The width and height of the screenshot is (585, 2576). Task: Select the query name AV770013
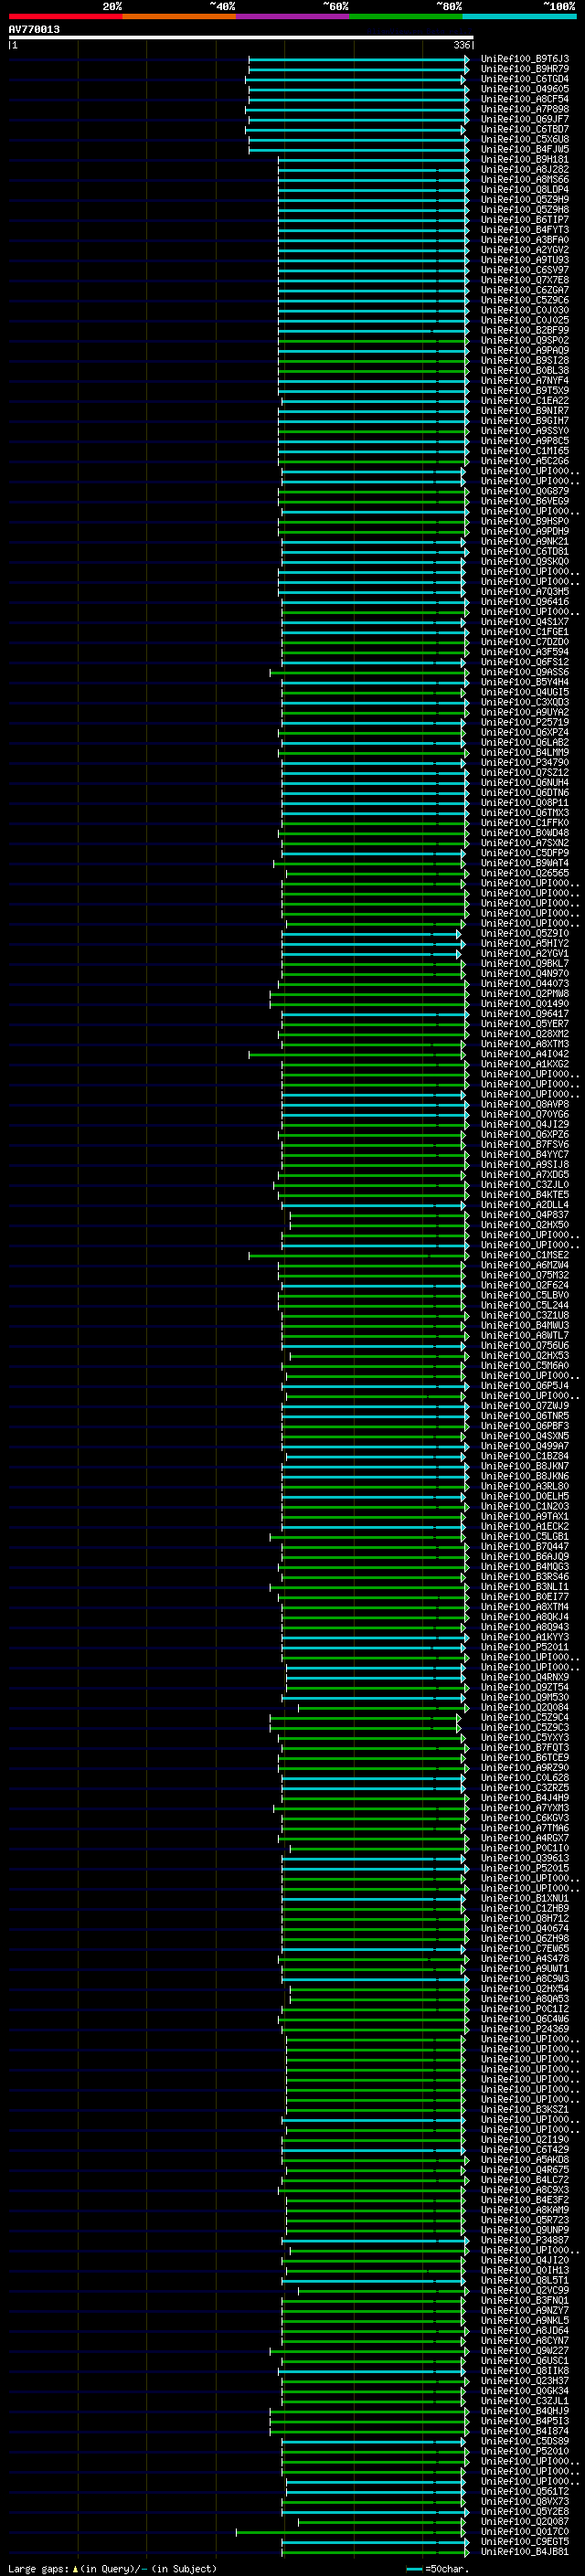point(34,29)
